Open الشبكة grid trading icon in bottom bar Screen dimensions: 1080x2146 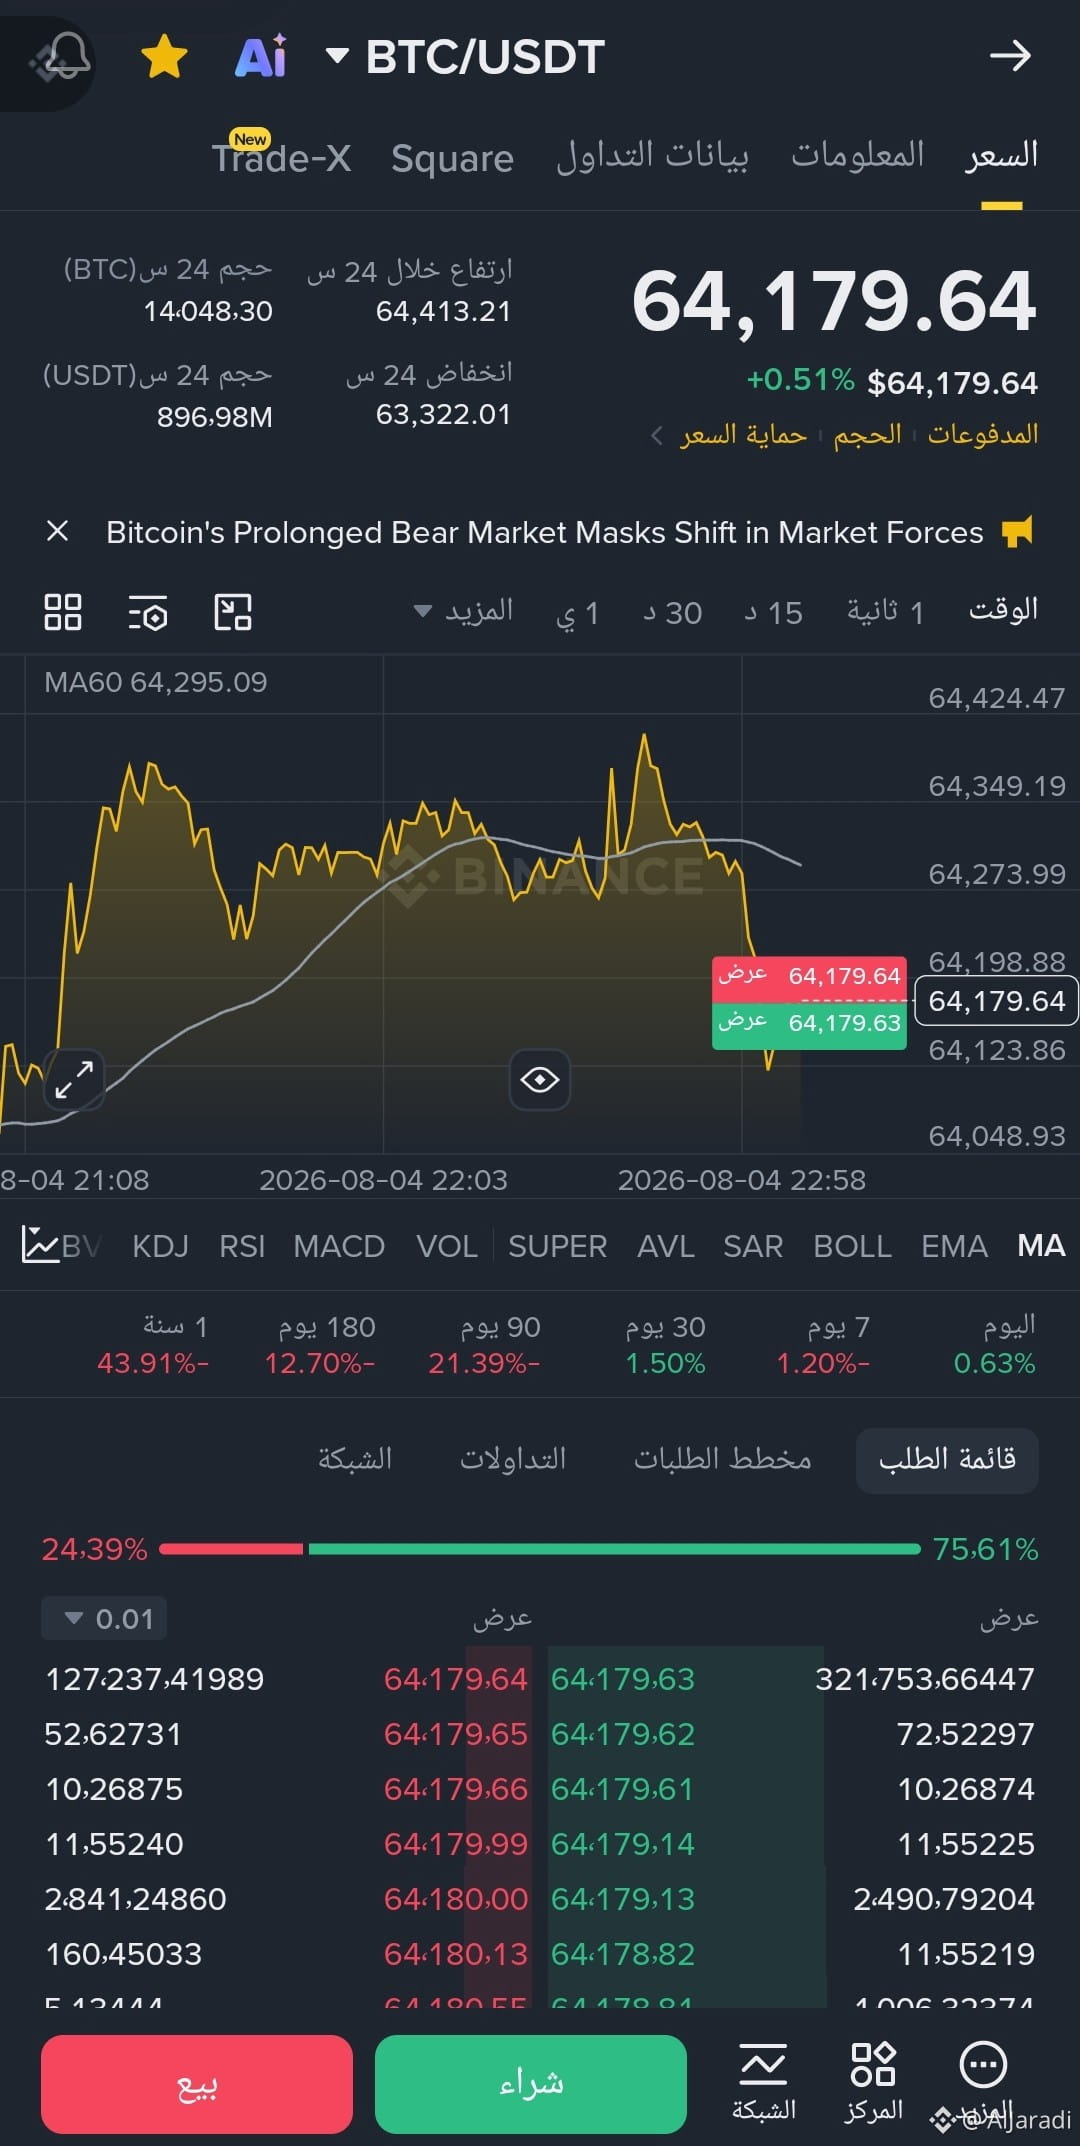click(764, 2081)
